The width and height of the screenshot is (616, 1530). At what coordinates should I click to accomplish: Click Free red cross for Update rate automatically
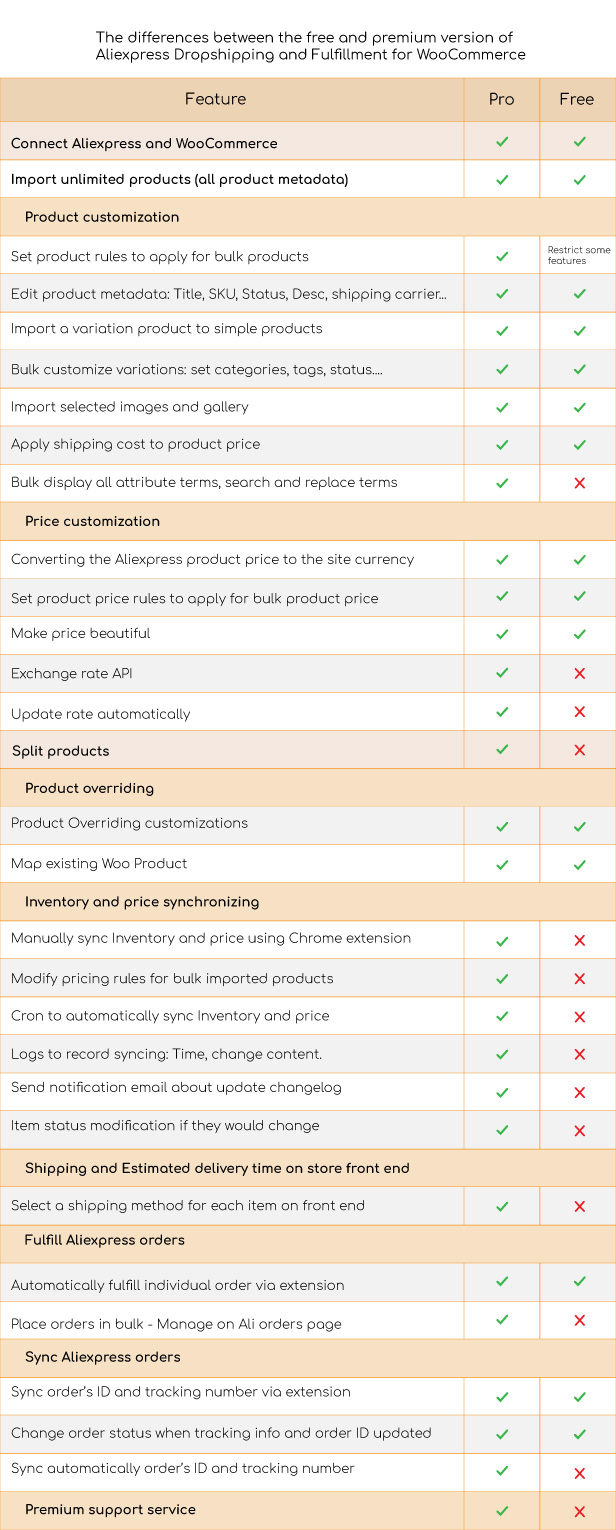pos(579,712)
